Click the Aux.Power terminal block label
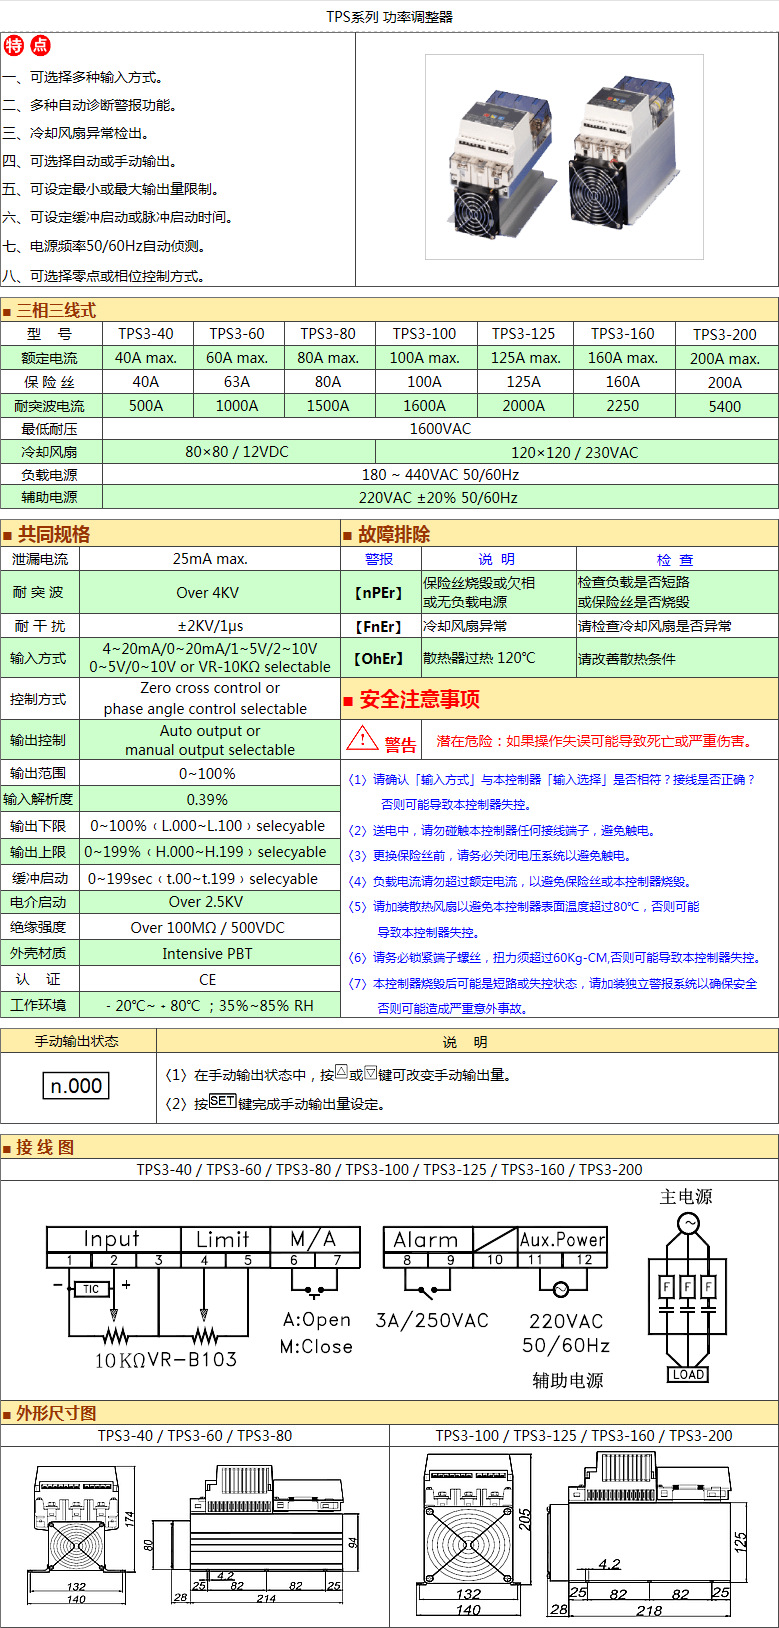779x1628 pixels. pos(562,1239)
